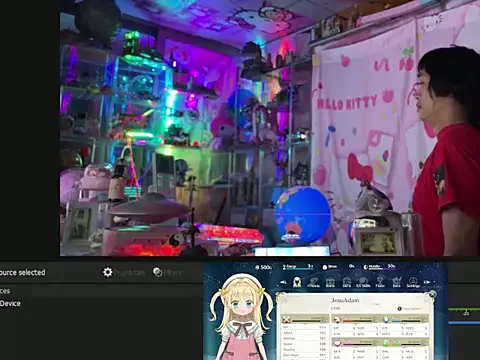Open Properties with the gear button
The image size is (480, 360).
tap(124, 272)
